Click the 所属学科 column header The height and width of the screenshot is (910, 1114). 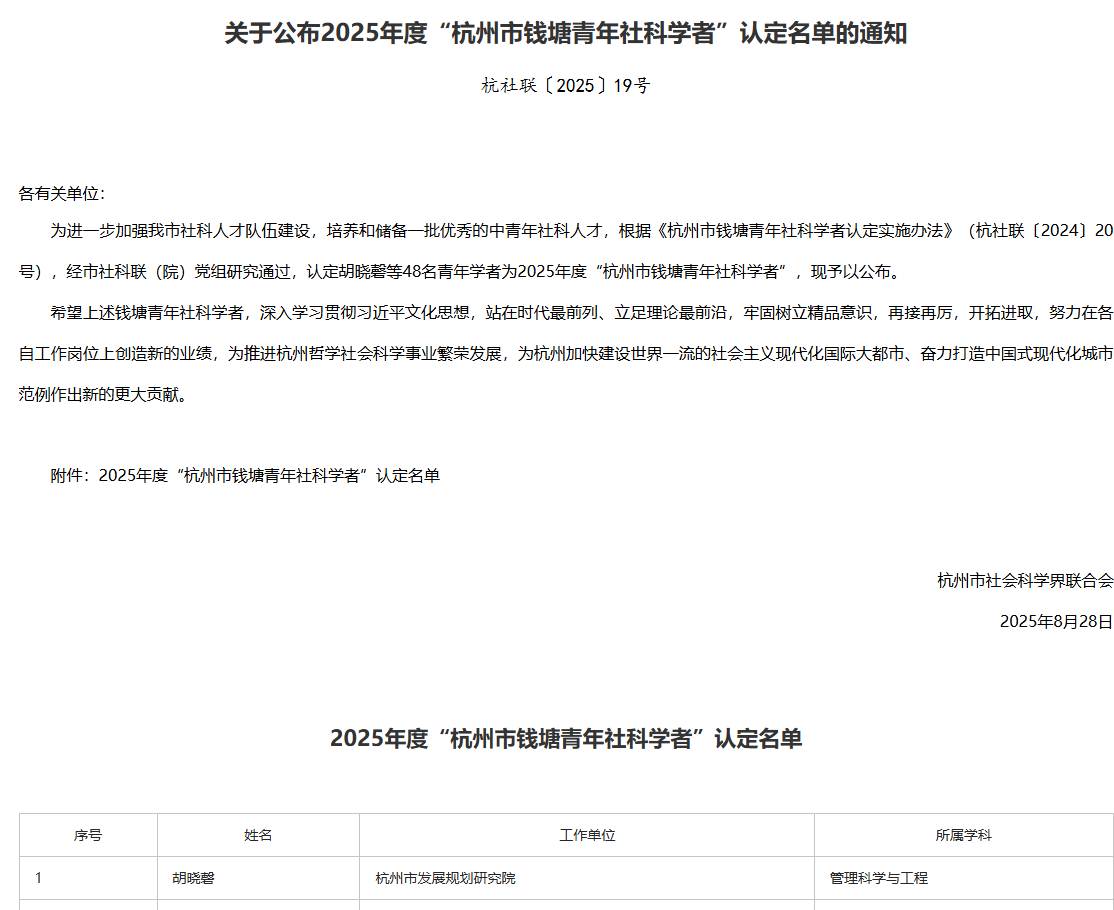click(963, 835)
